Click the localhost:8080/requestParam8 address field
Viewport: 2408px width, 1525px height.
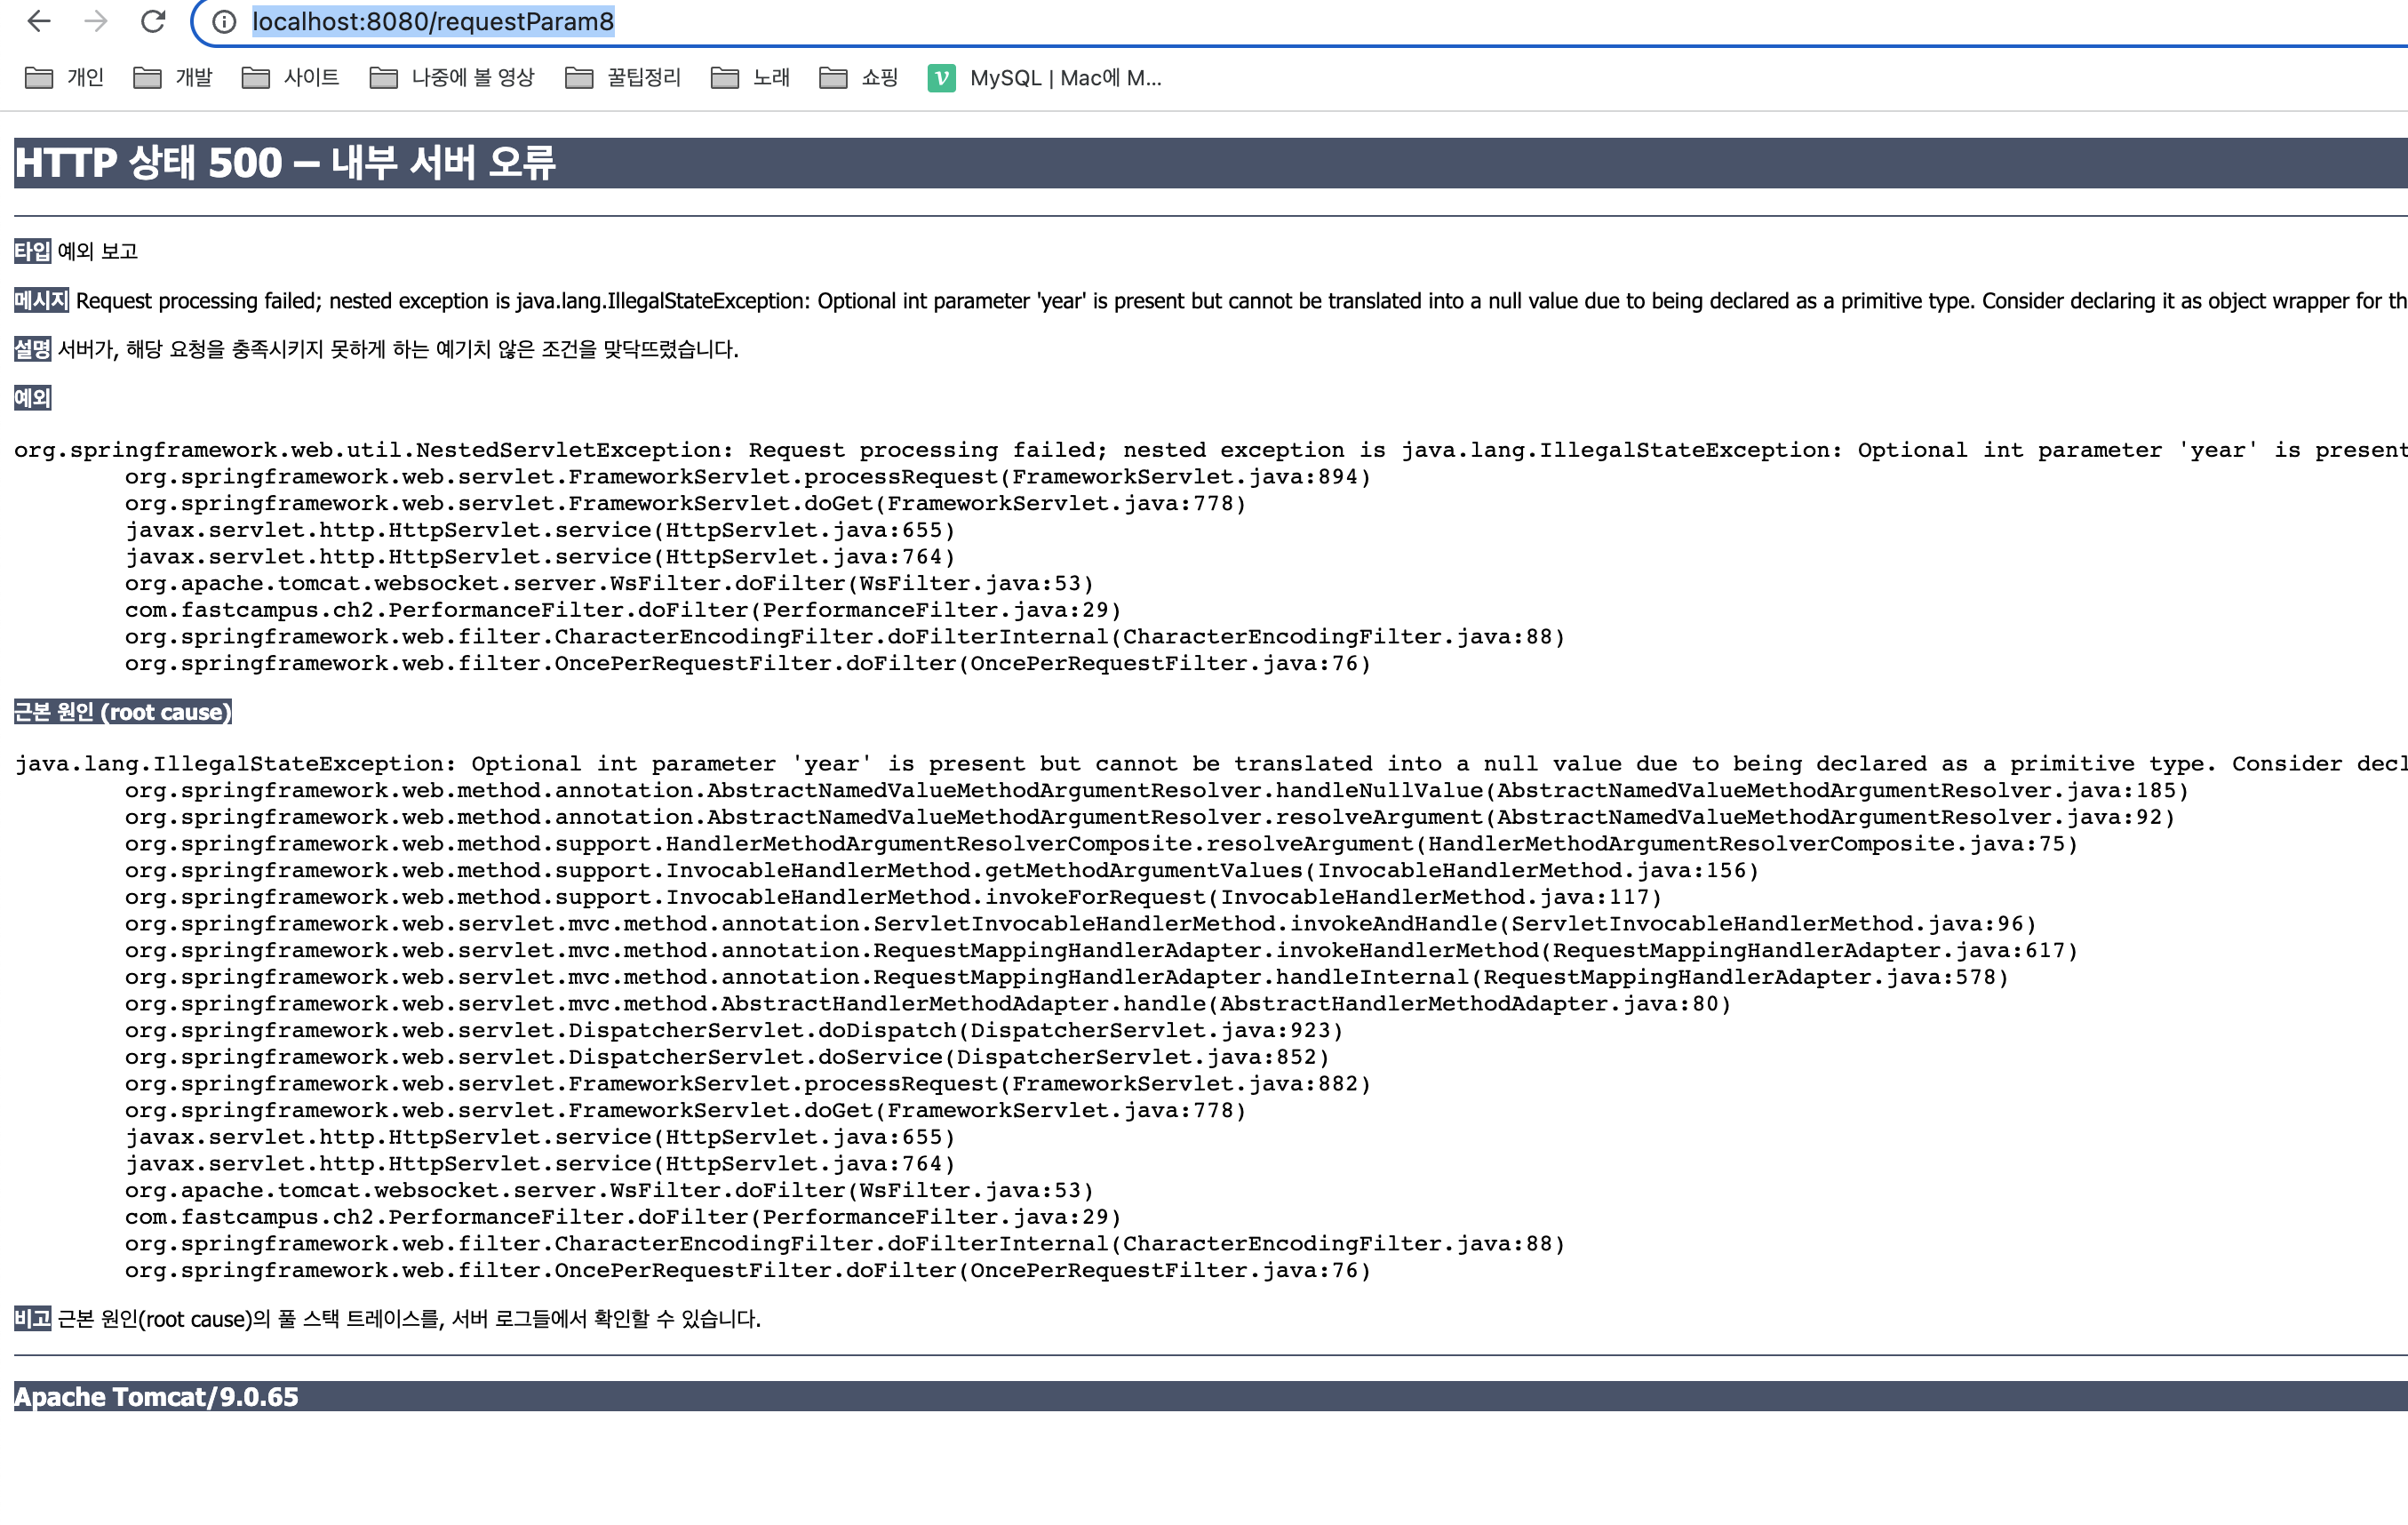tap(432, 22)
